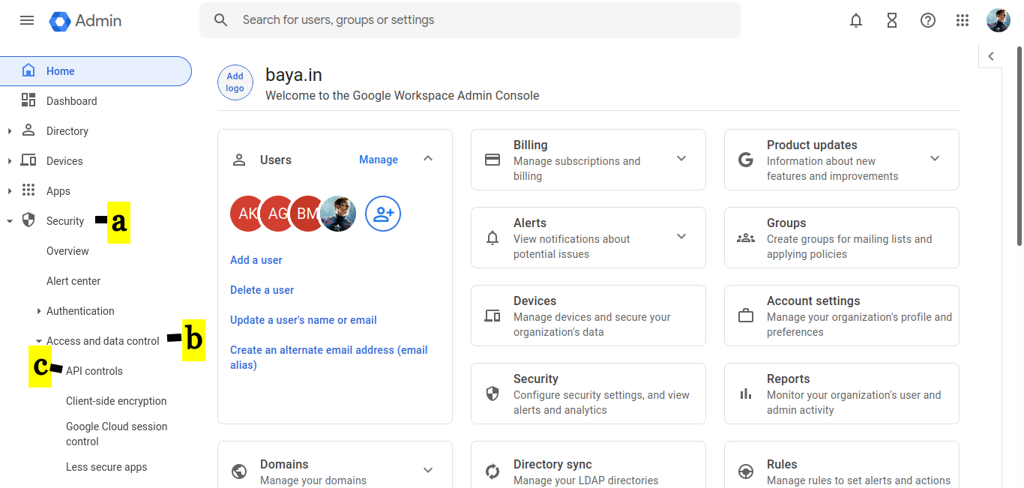
Task: Collapse the Users card chevron
Action: point(428,159)
